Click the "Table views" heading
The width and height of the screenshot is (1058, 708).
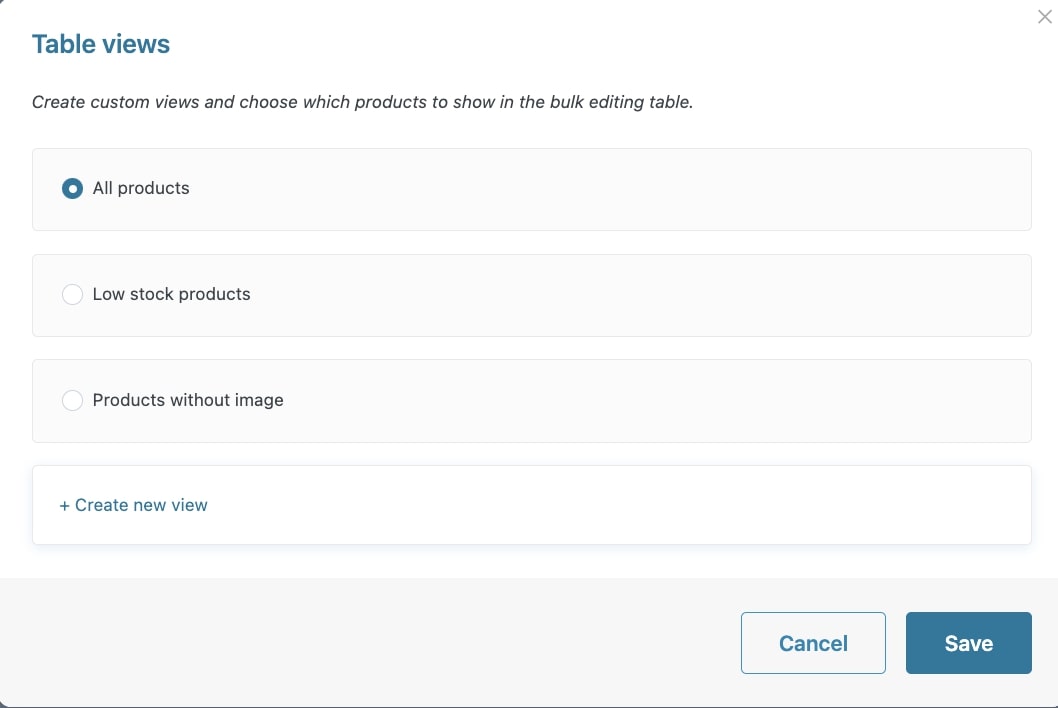[x=101, y=45]
